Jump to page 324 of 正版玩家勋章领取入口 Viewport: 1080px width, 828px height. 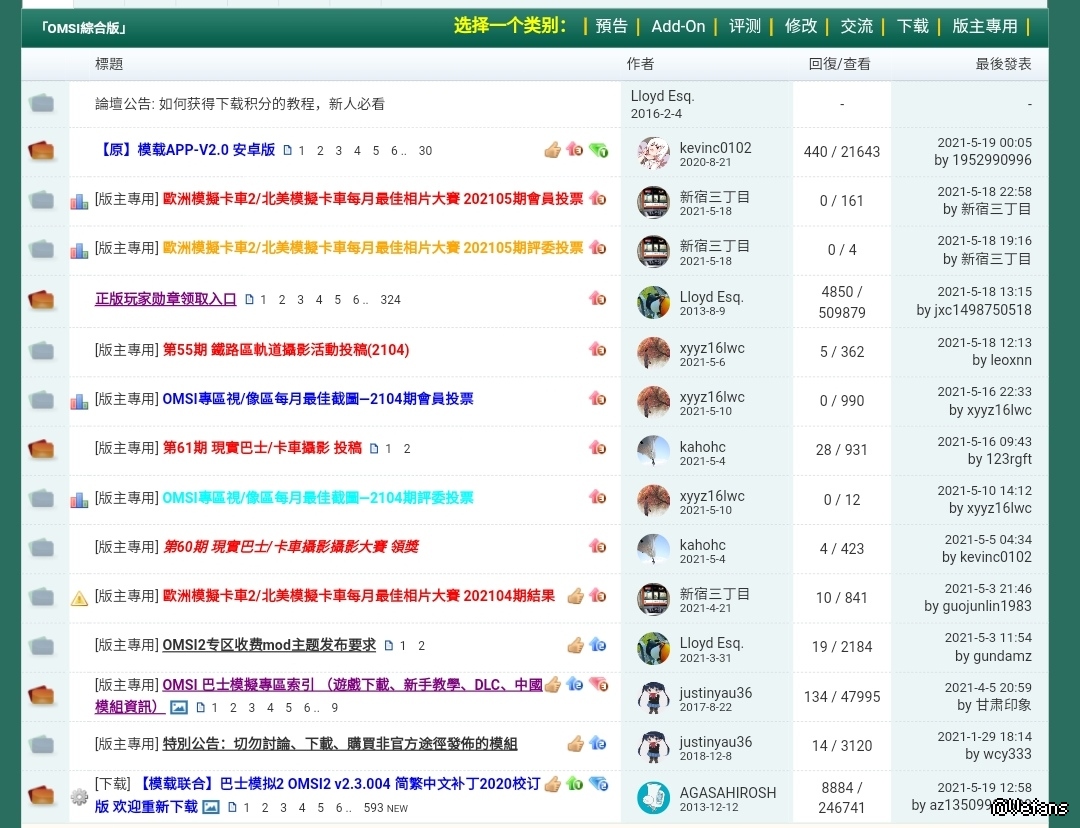click(390, 300)
